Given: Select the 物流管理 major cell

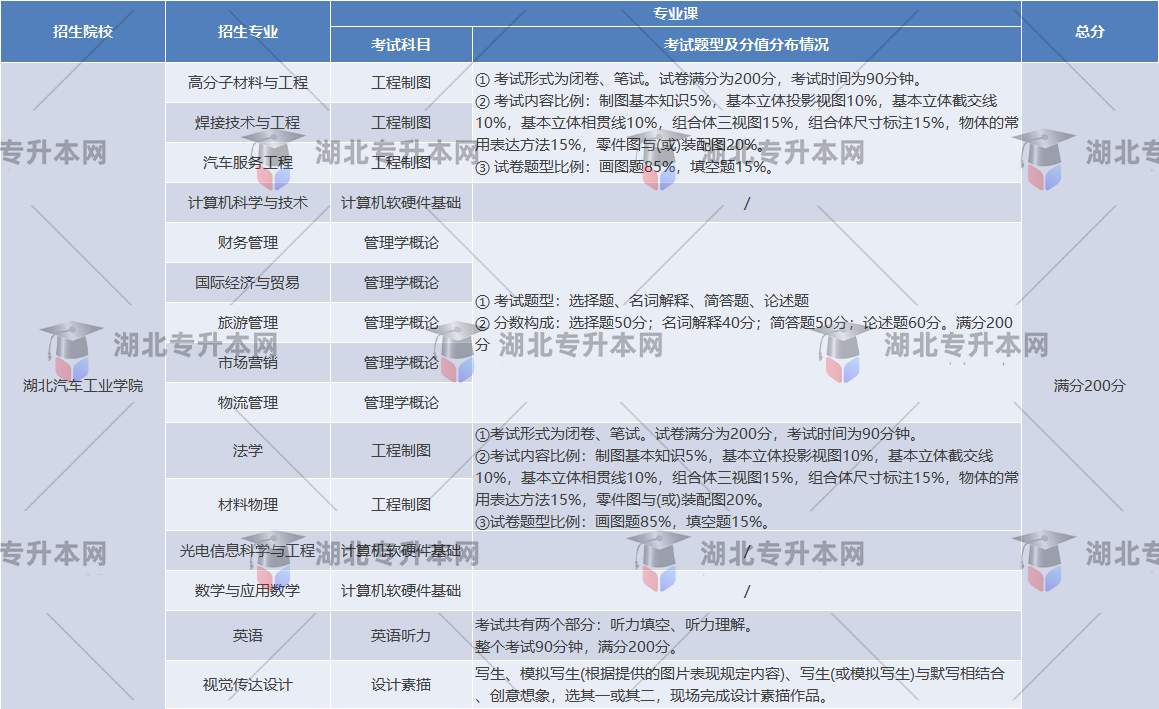Looking at the screenshot, I should (x=248, y=402).
